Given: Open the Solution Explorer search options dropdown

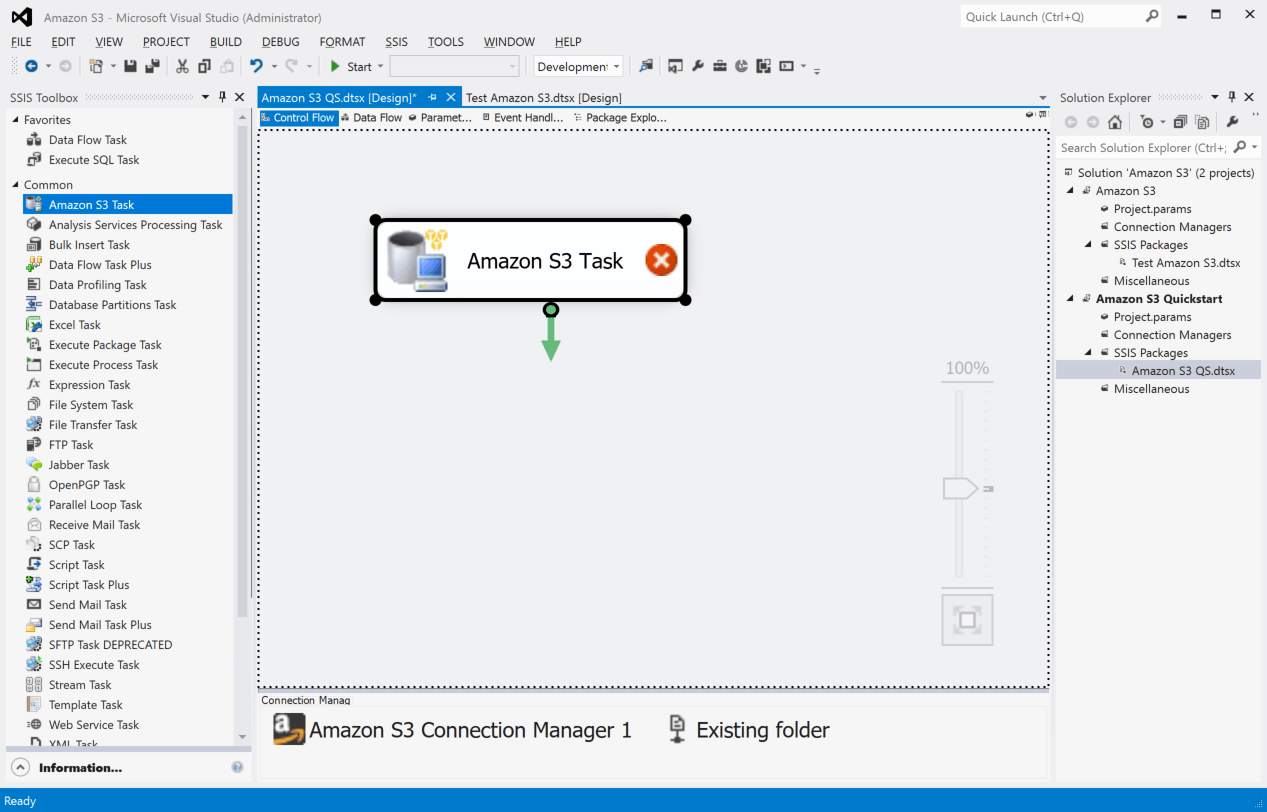Looking at the screenshot, I should pos(1254,147).
